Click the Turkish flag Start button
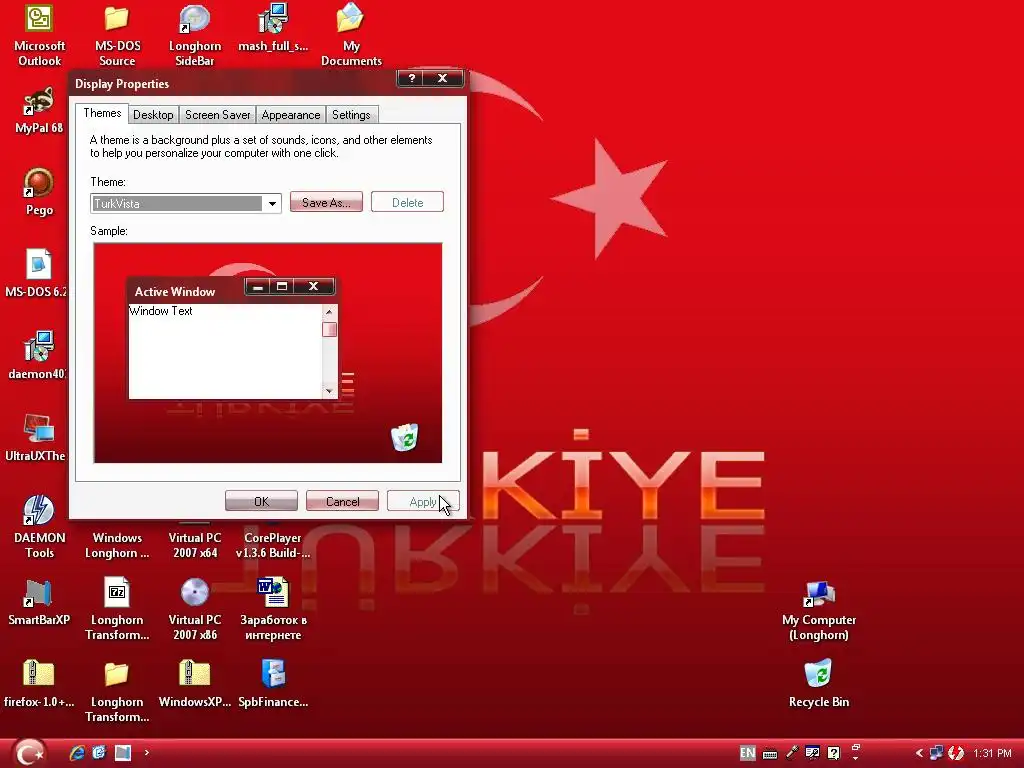Image resolution: width=1024 pixels, height=768 pixels. [x=28, y=753]
